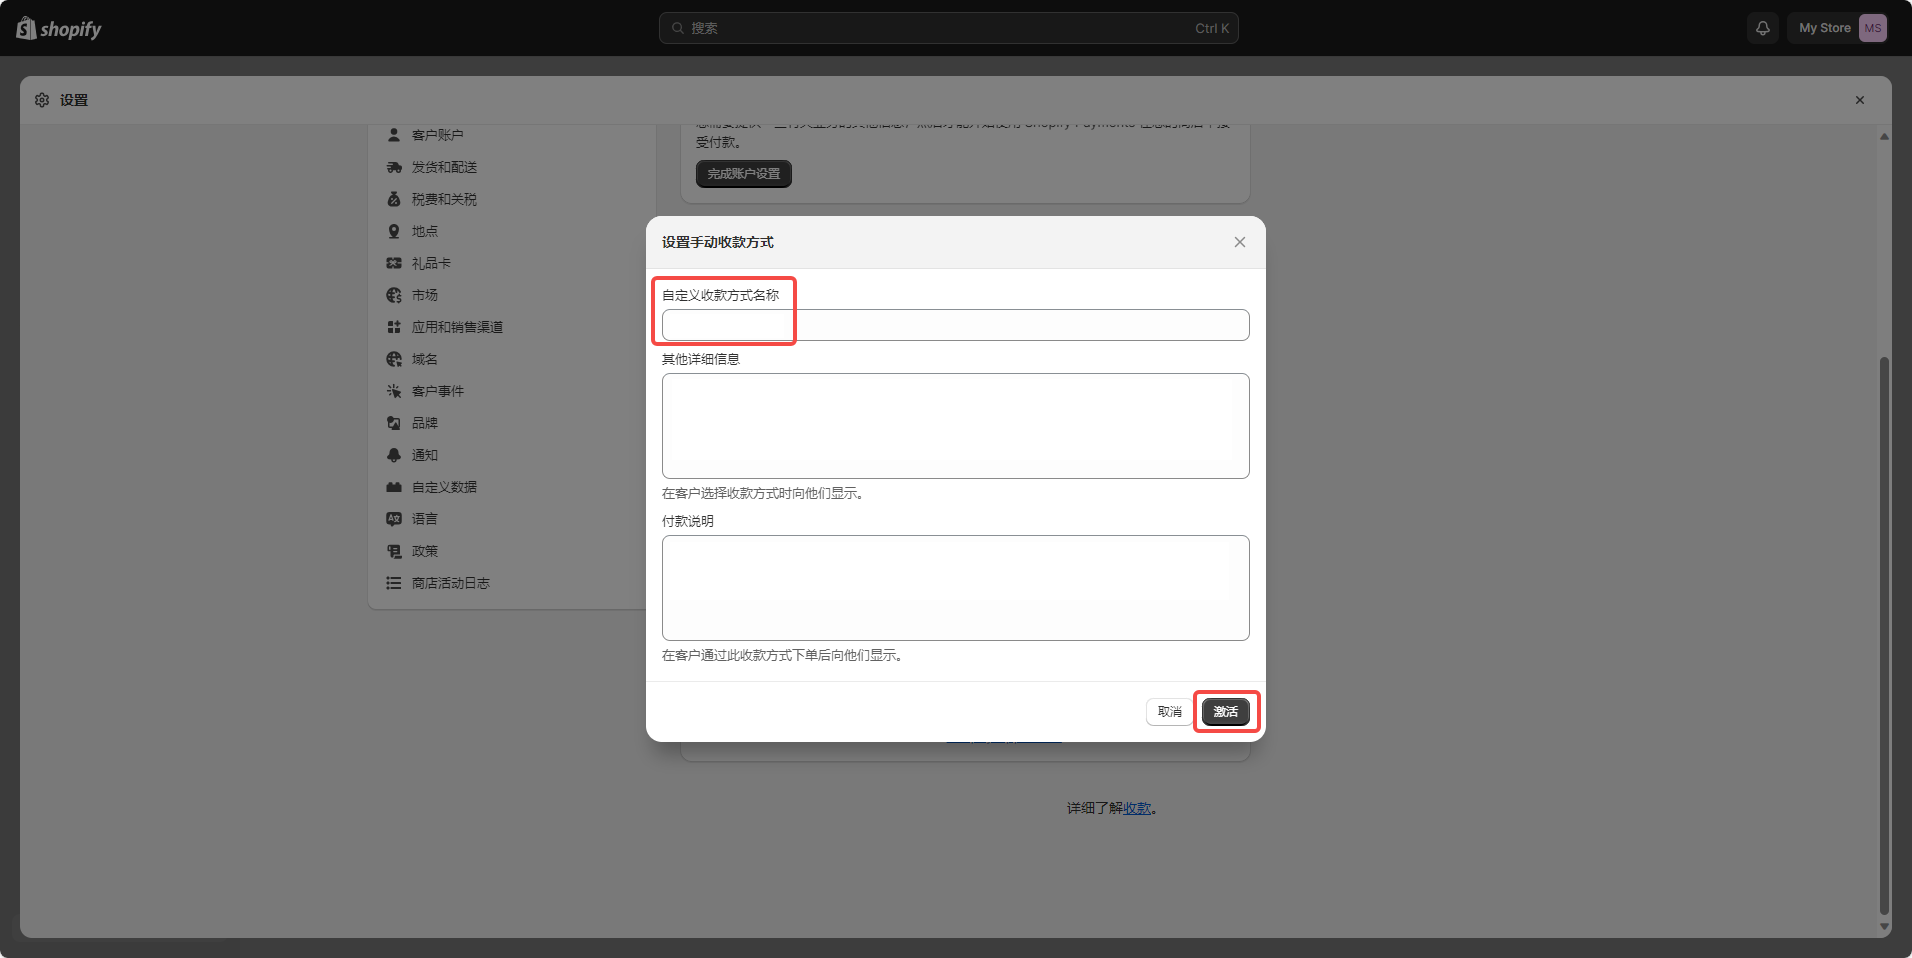
Task: Click the 政策 icon
Action: tap(394, 551)
